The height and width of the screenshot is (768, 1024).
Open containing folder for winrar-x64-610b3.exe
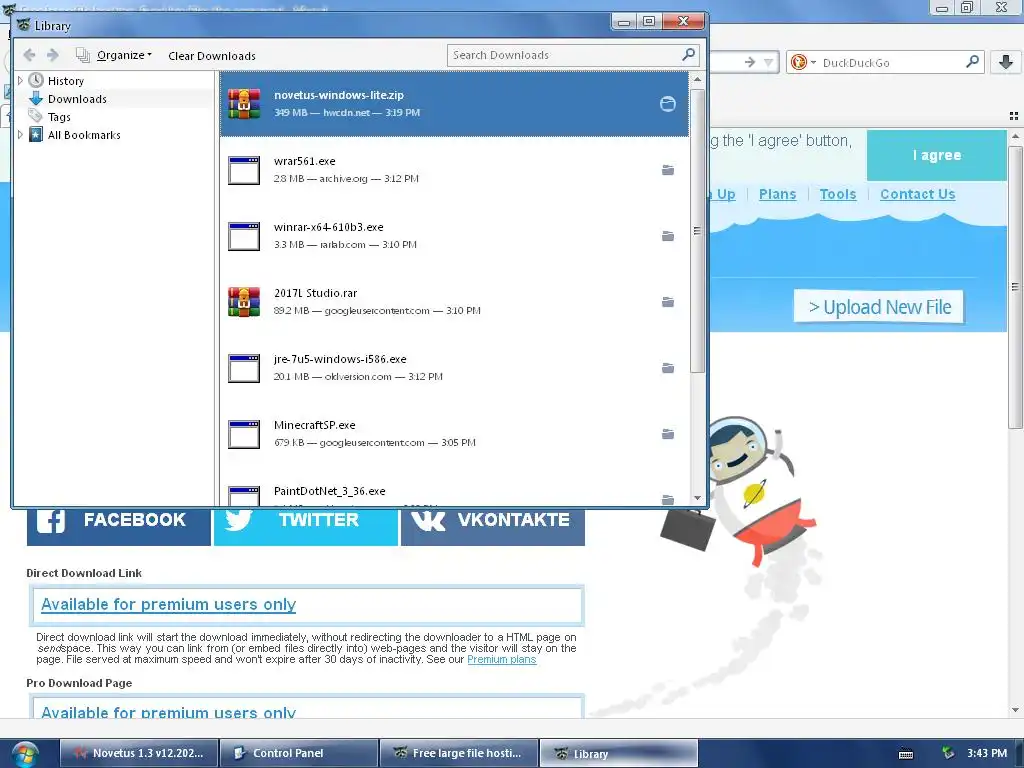click(667, 236)
